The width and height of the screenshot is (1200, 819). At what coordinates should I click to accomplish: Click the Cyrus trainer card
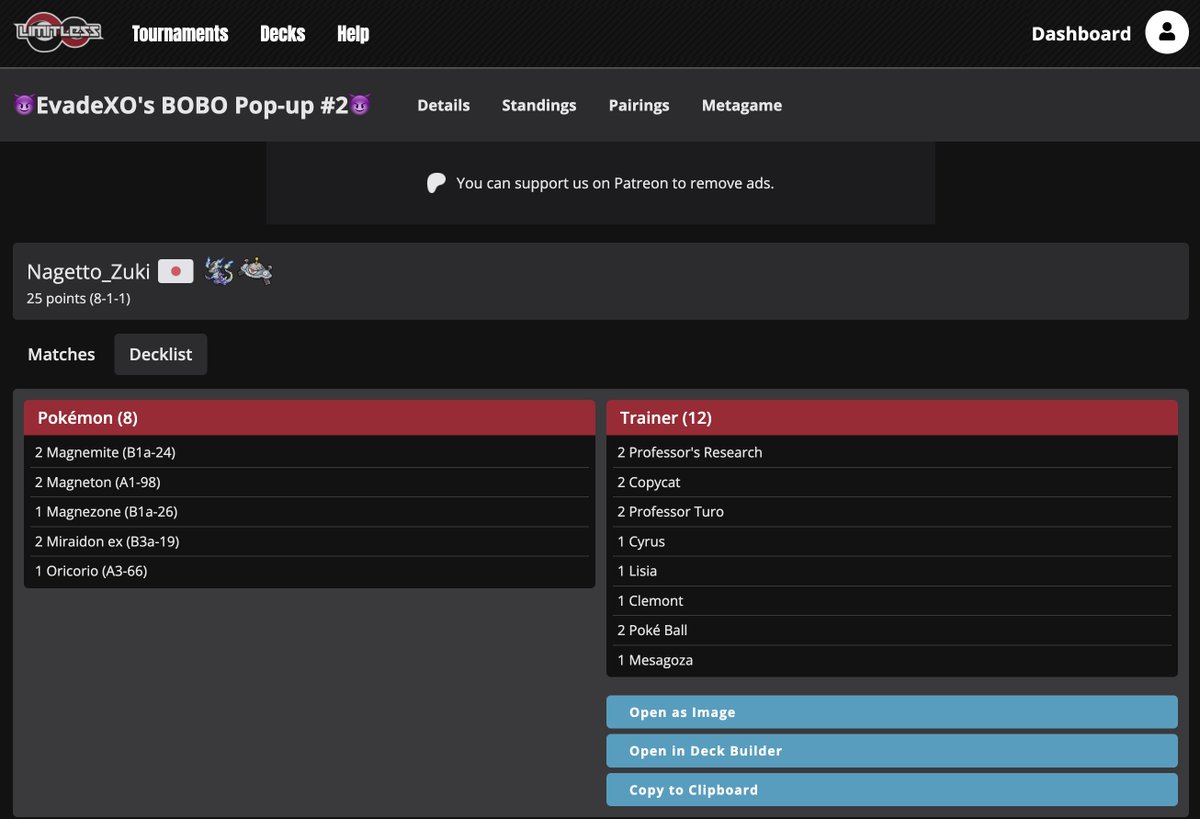892,541
